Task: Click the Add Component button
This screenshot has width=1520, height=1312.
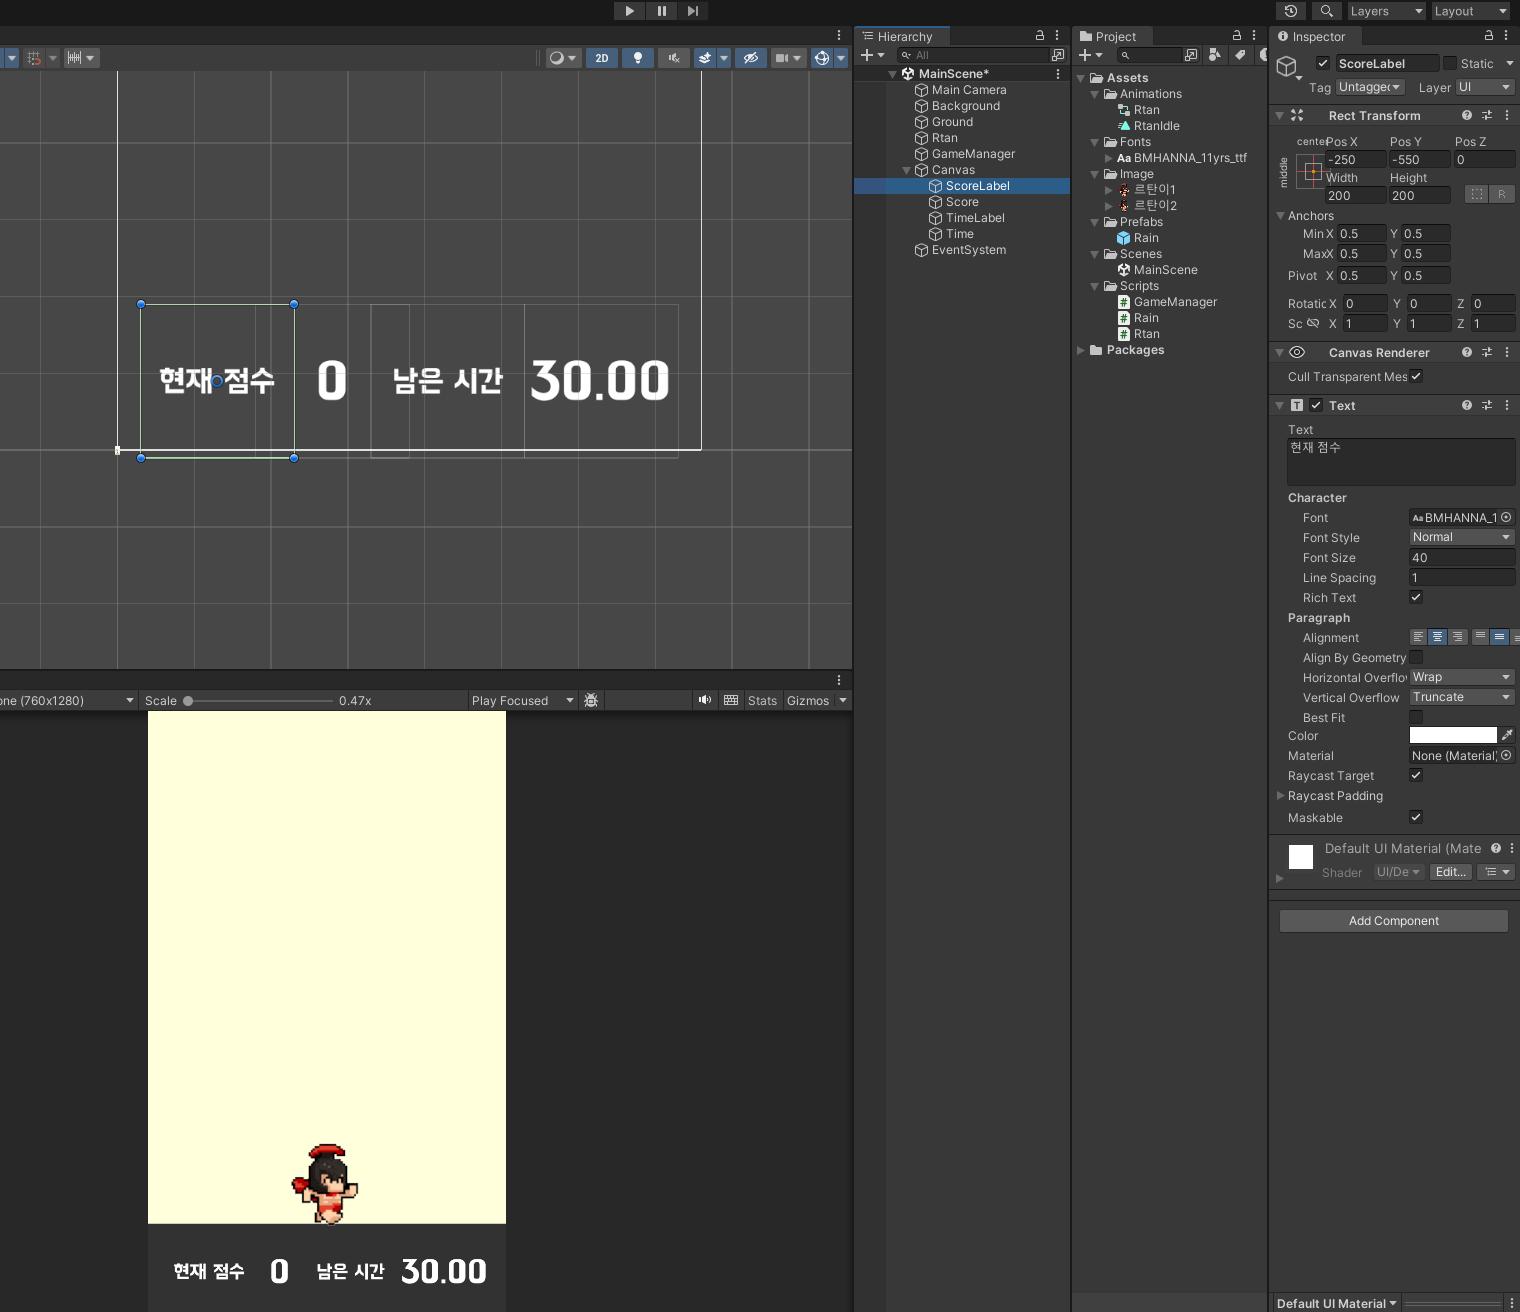Action: (1394, 921)
